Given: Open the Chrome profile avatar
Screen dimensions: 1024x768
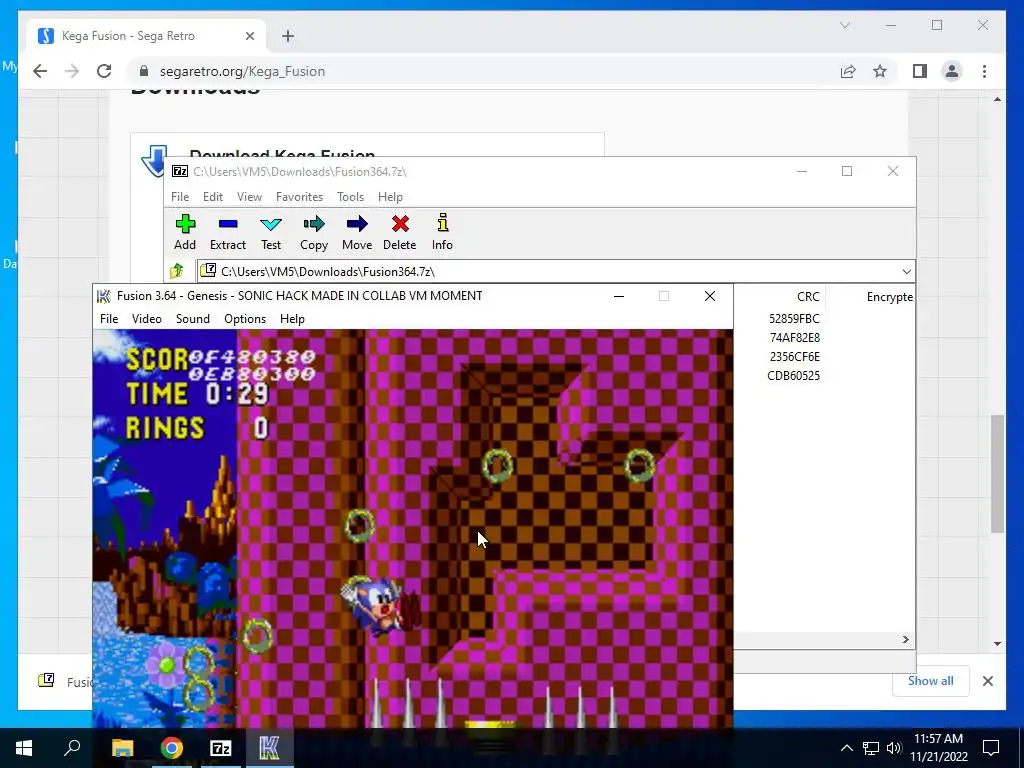Looking at the screenshot, I should pos(952,71).
